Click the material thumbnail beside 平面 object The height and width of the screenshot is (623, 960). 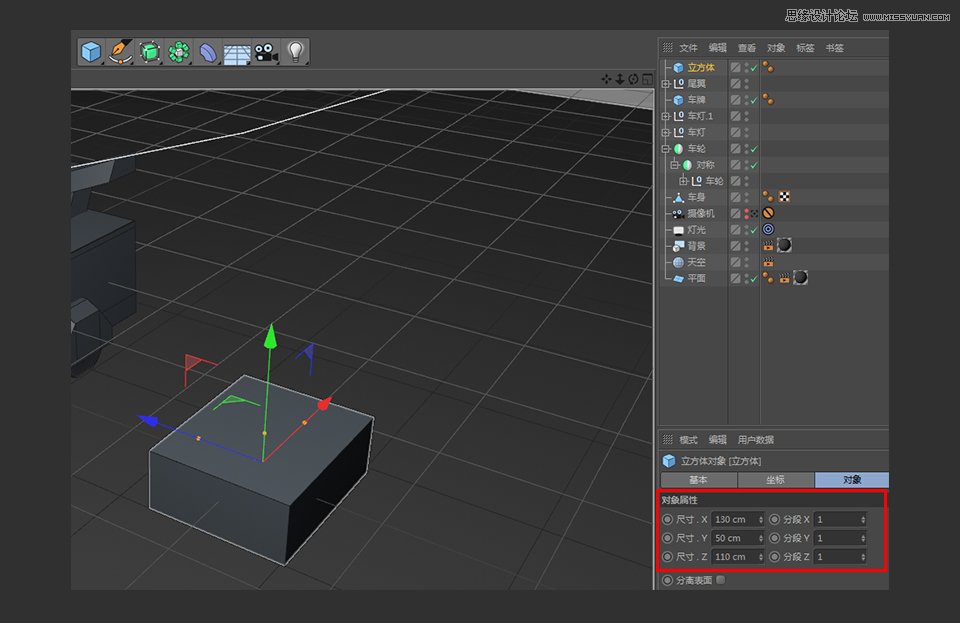pos(799,277)
